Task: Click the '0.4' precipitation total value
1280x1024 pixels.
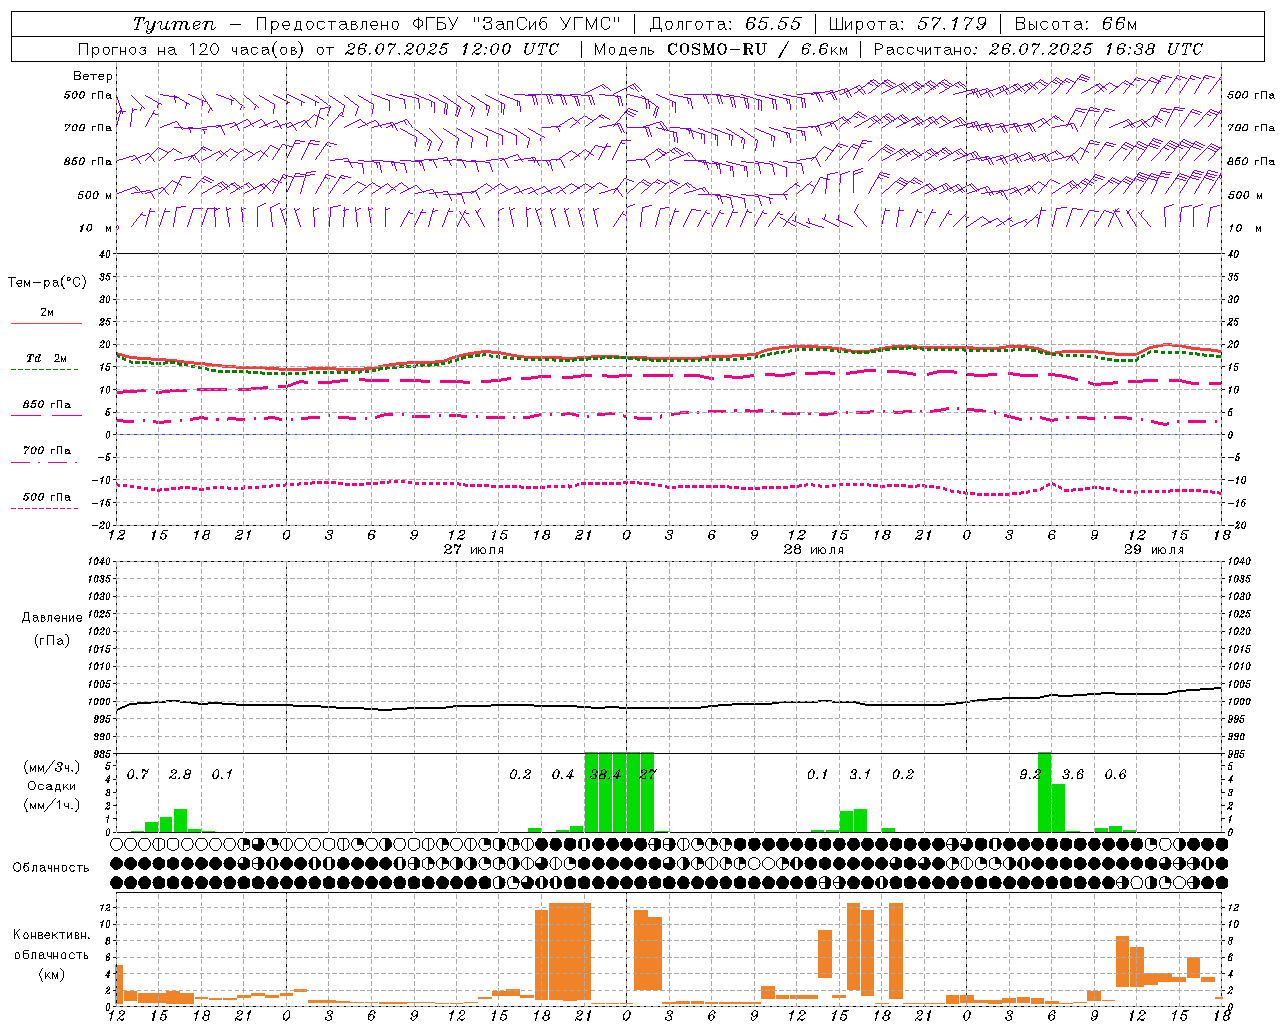Action: [563, 774]
